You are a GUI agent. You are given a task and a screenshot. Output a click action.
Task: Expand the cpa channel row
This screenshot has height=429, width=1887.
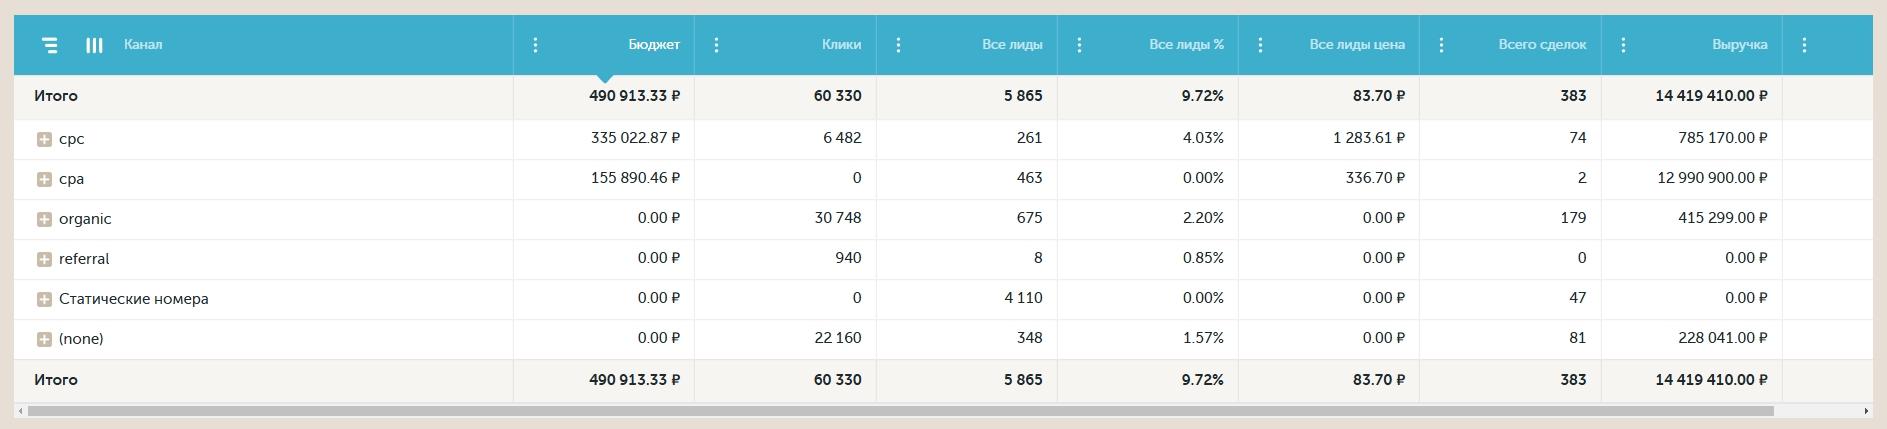click(44, 179)
